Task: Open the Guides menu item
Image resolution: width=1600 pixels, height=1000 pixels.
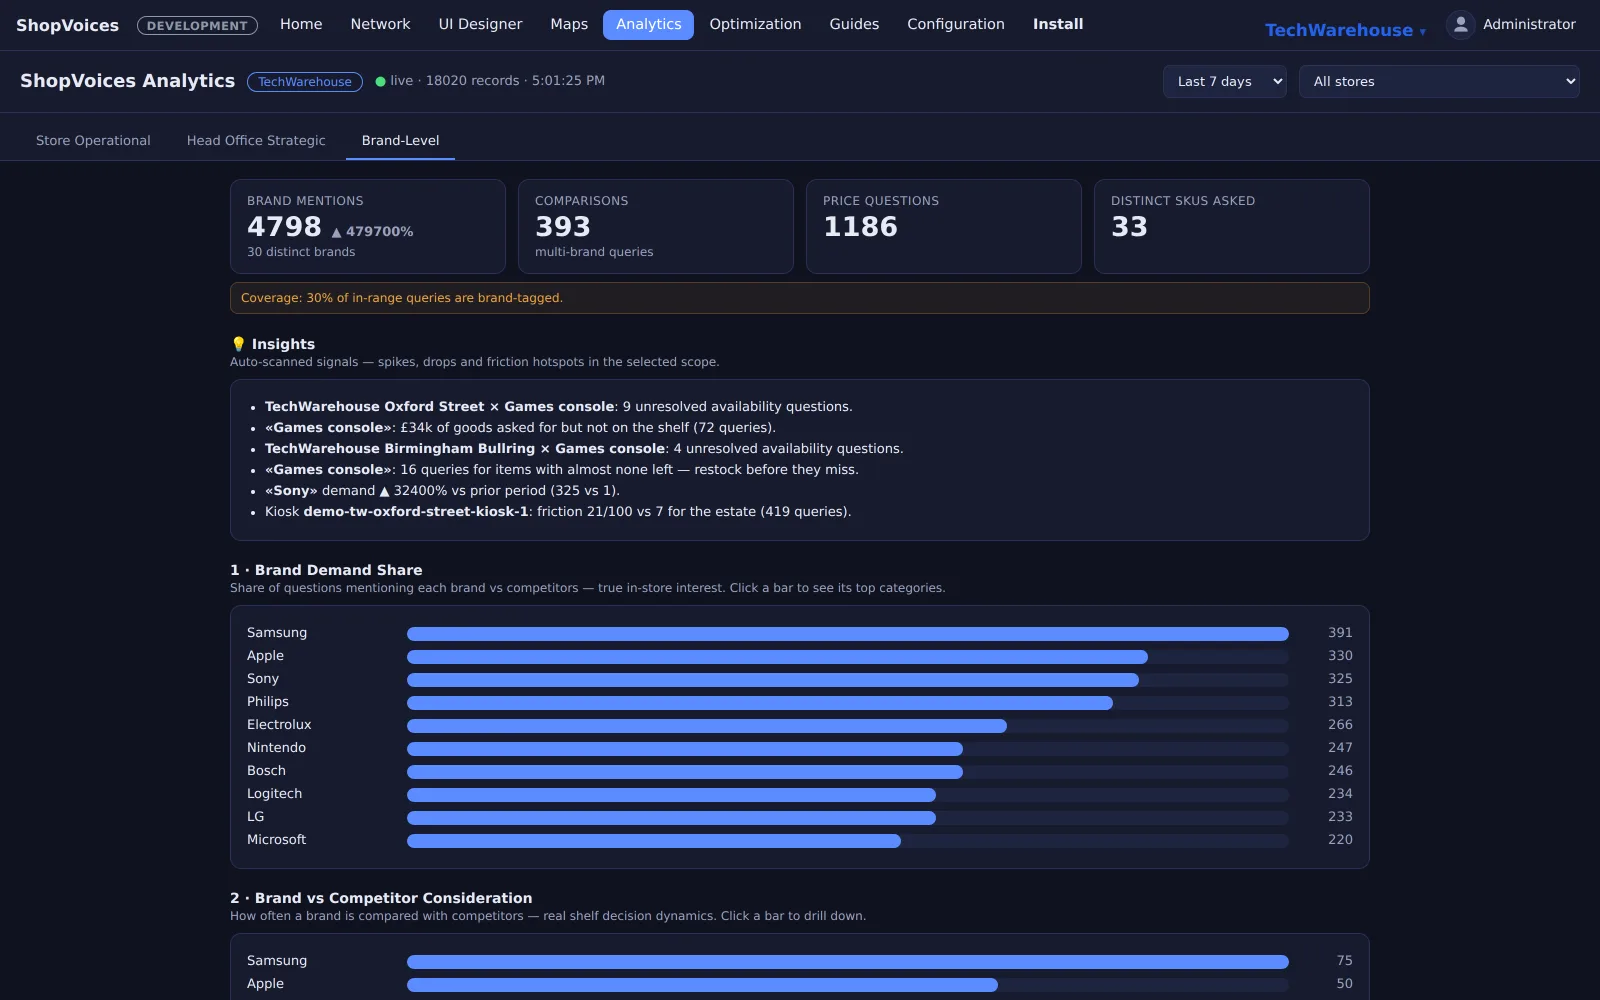Action: [854, 24]
